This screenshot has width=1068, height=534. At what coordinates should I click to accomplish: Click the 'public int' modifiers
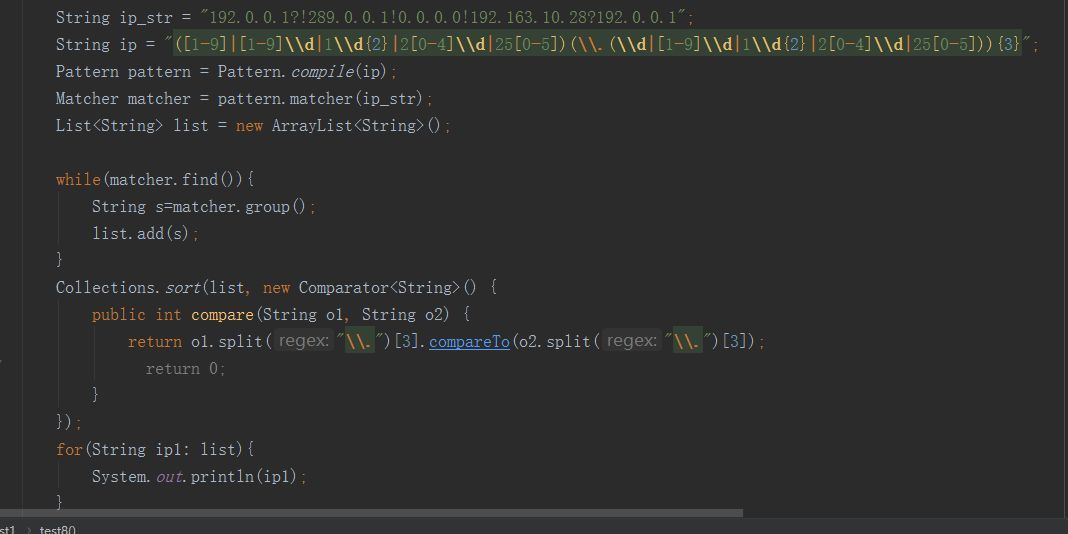click(x=137, y=315)
